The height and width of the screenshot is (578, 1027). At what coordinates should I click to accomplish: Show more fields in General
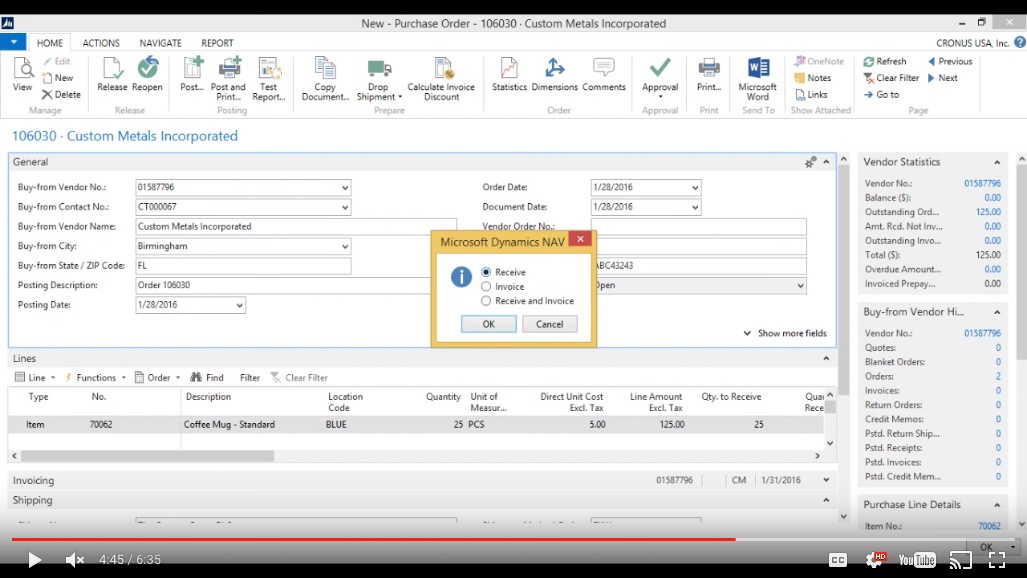point(785,333)
